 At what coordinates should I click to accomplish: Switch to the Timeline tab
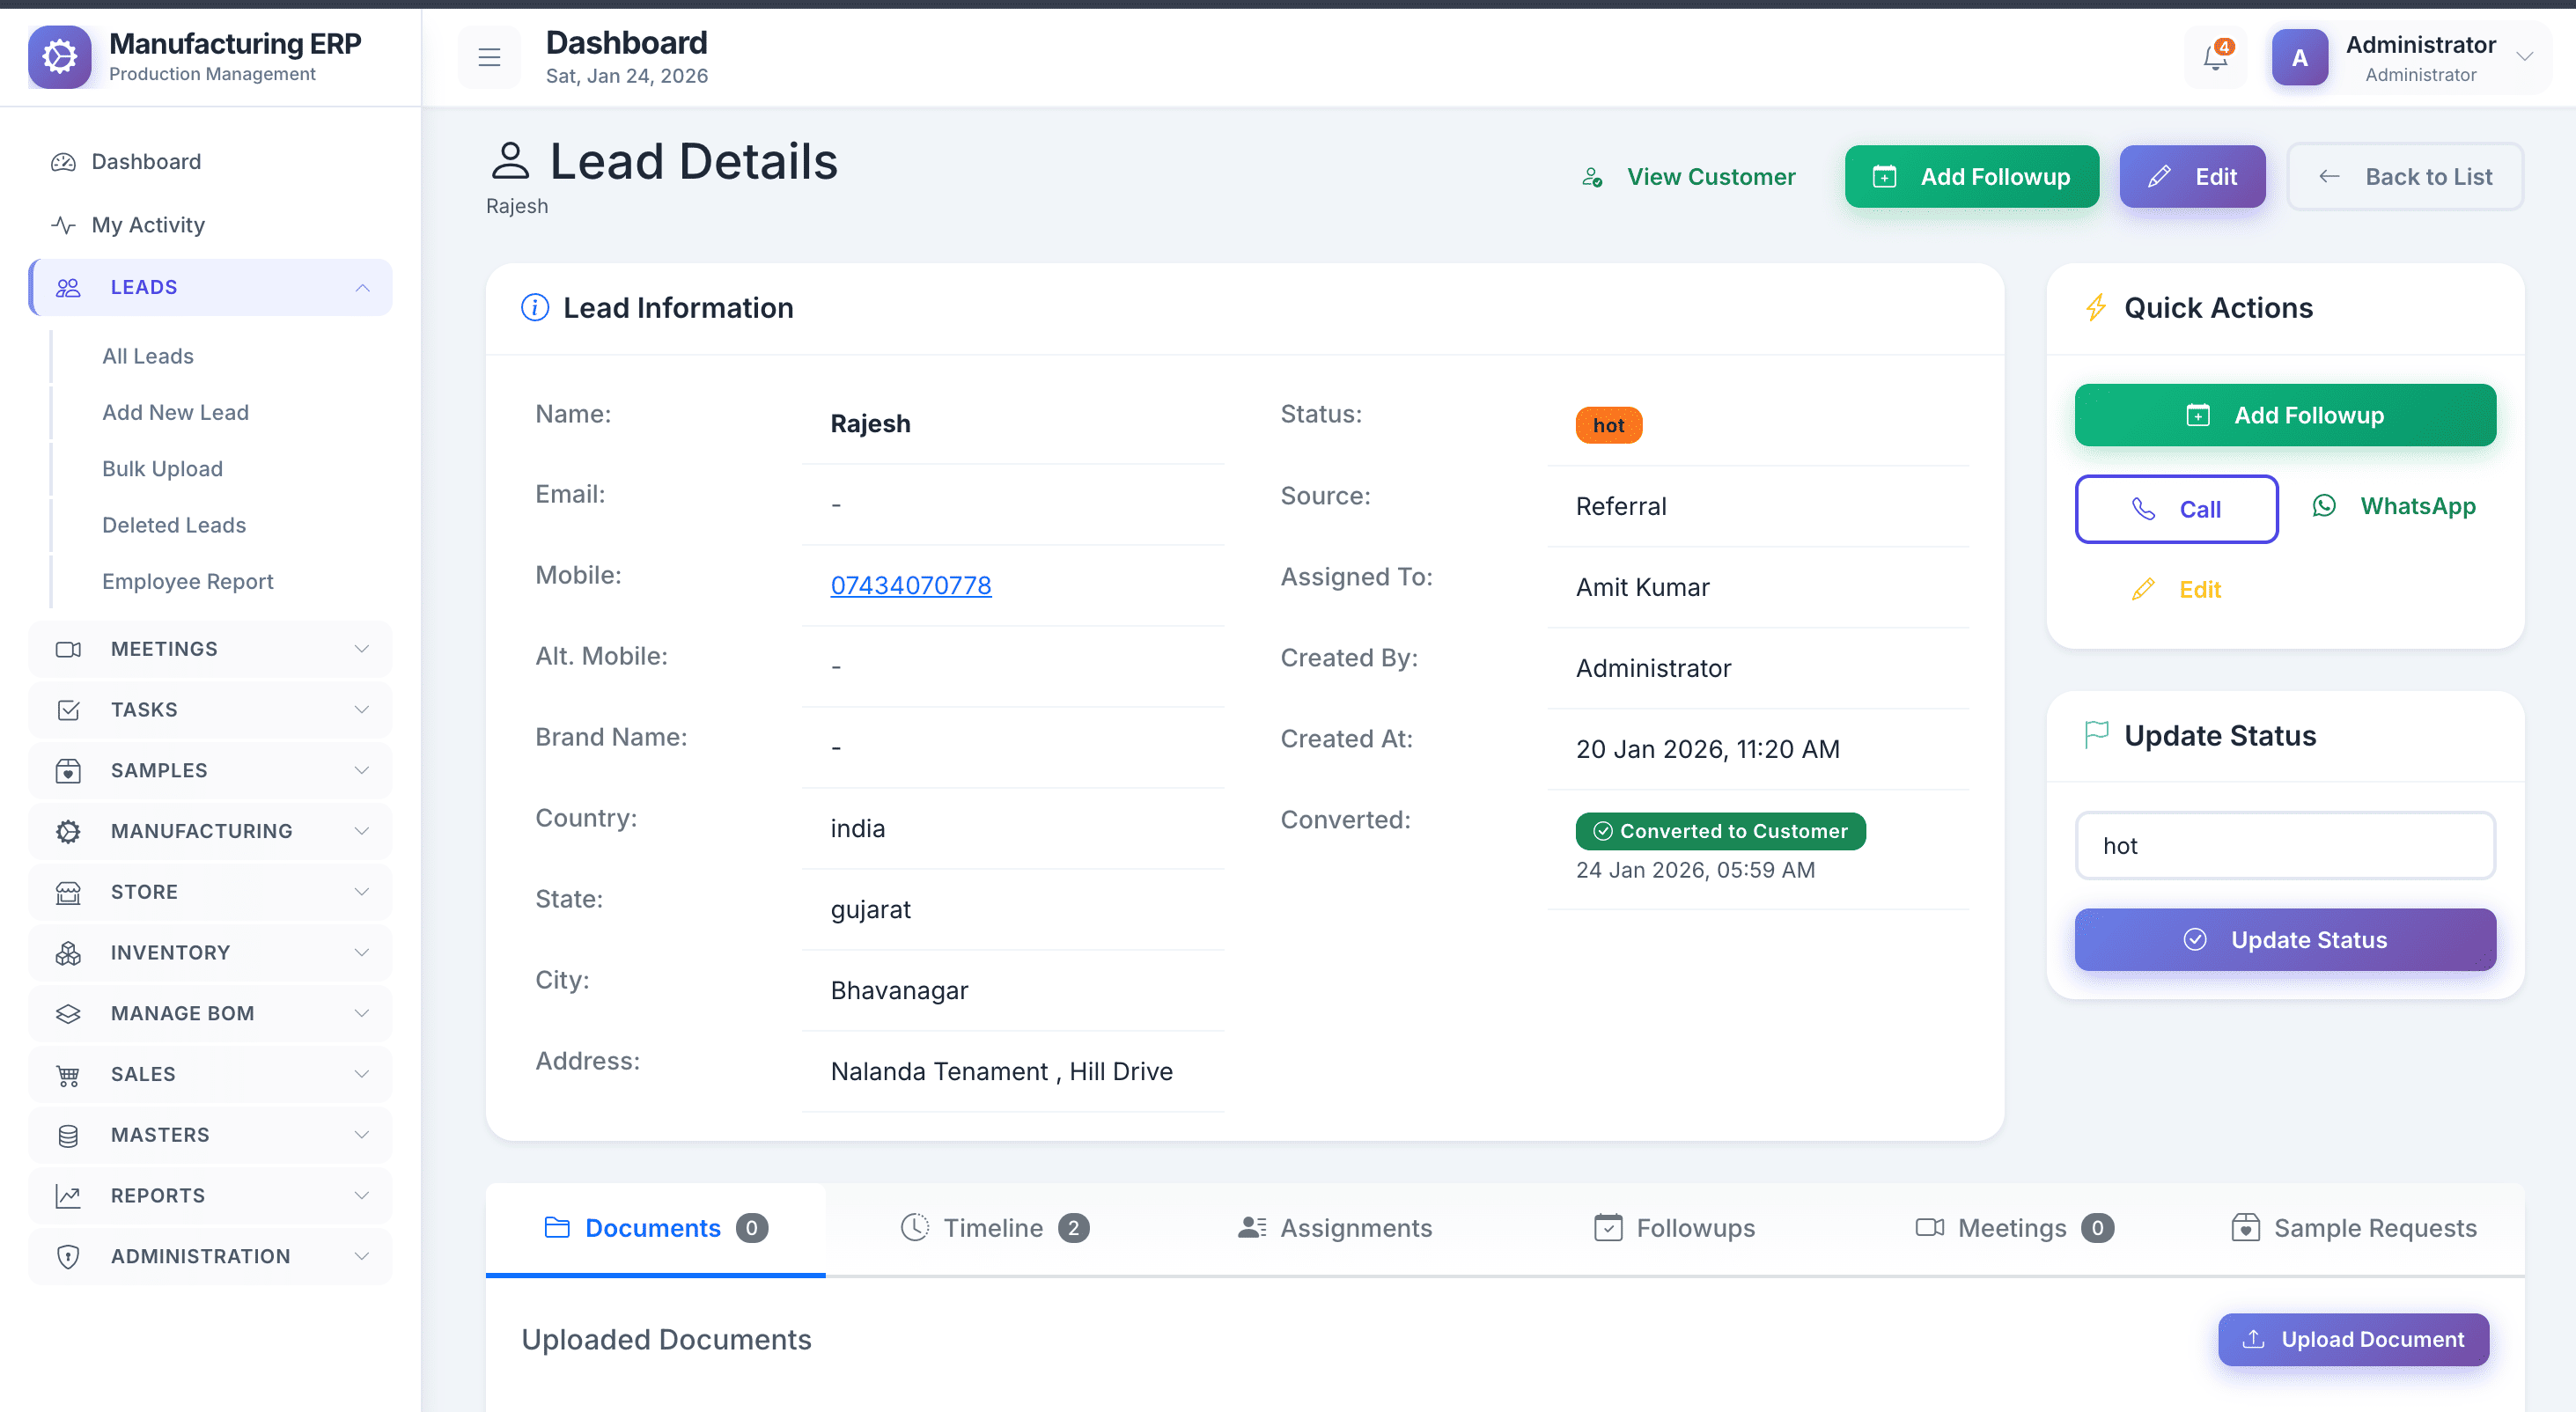994,1228
